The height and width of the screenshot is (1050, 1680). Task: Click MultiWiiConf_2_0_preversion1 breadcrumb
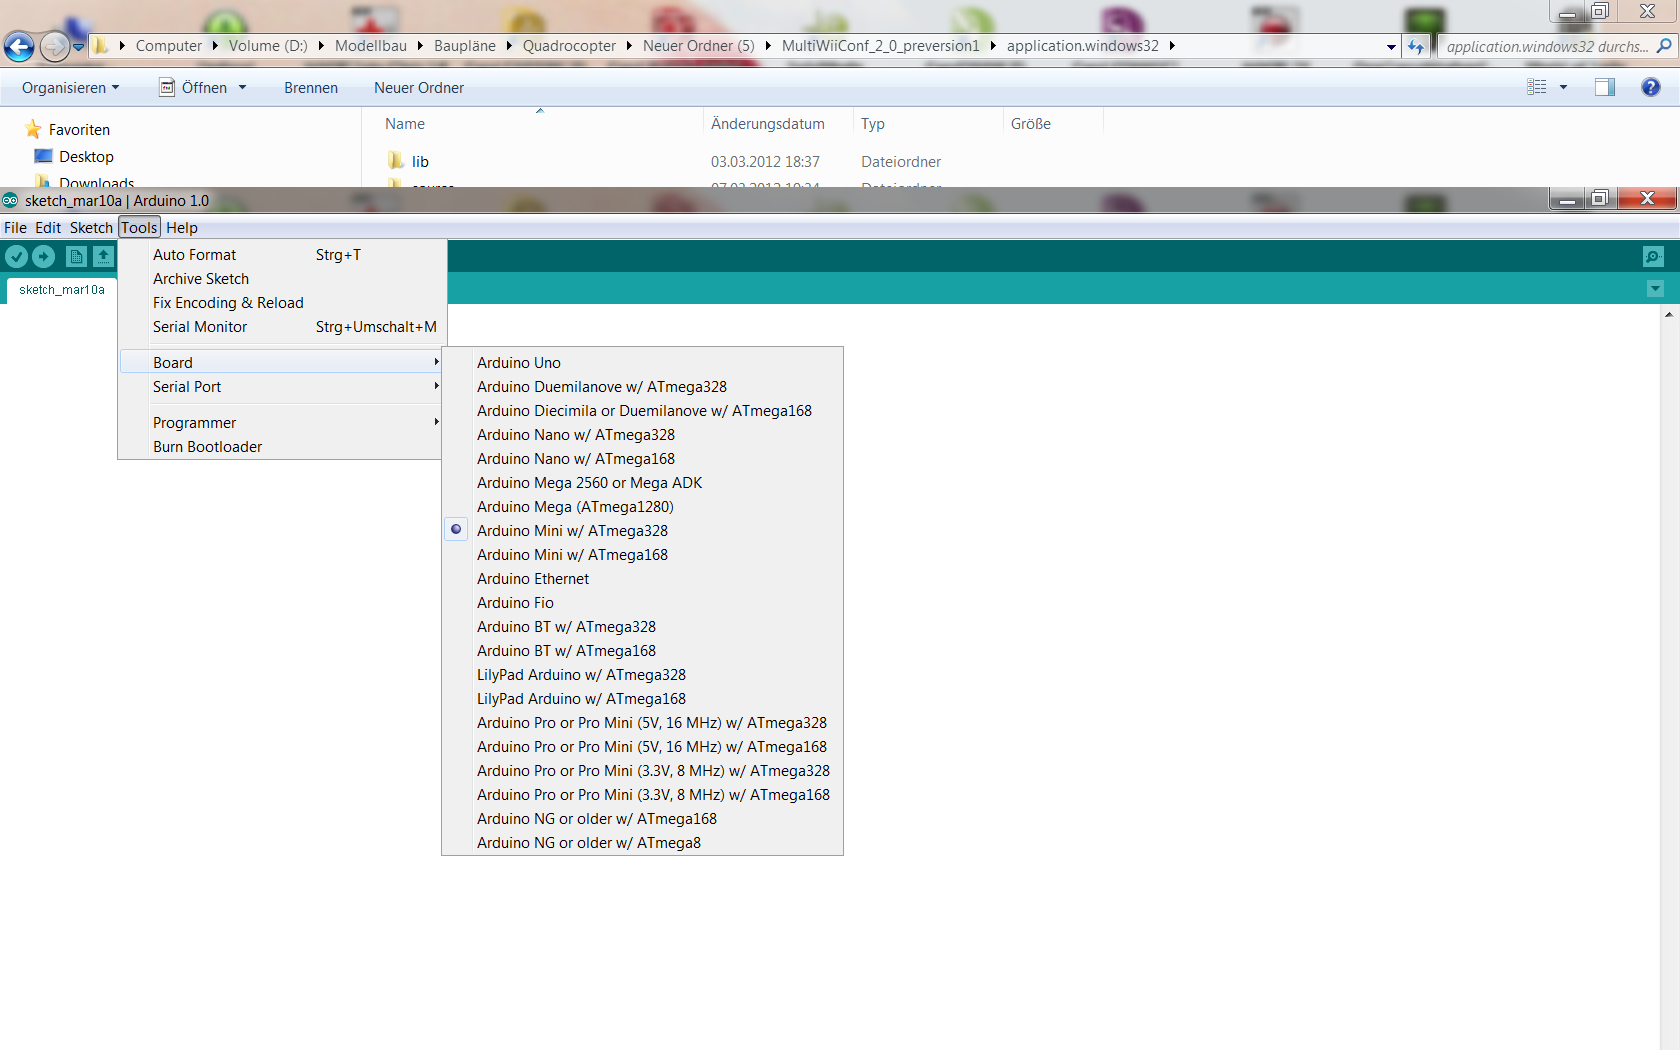point(881,46)
